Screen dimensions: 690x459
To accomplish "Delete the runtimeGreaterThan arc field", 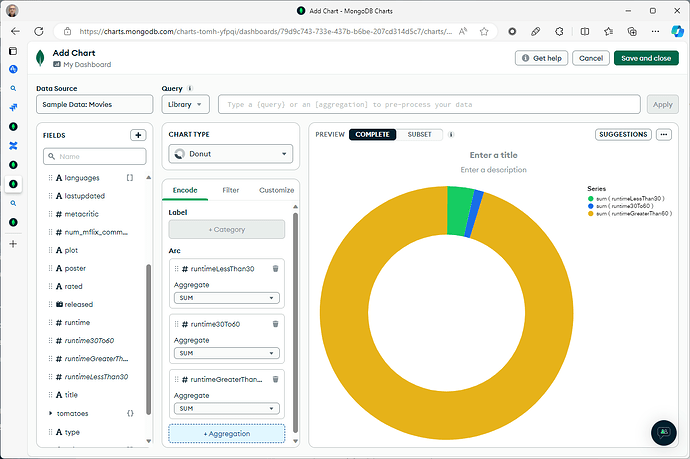I will [275, 379].
